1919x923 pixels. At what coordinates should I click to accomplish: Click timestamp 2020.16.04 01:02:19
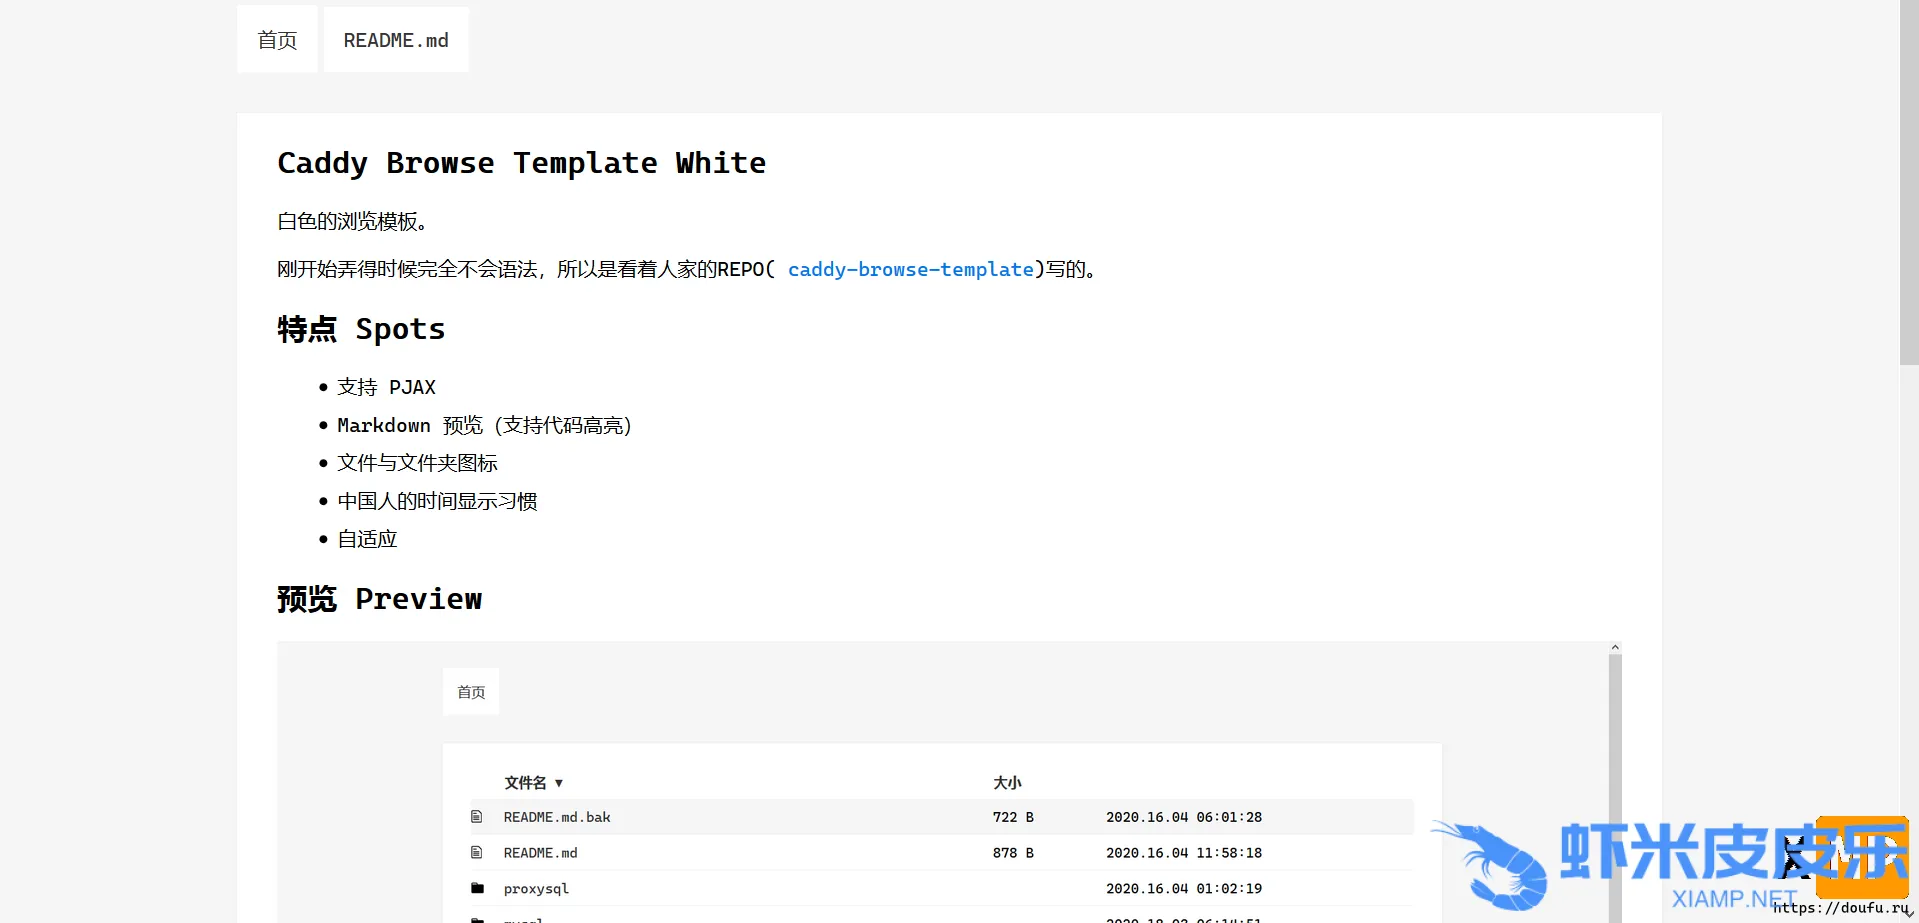1184,888
